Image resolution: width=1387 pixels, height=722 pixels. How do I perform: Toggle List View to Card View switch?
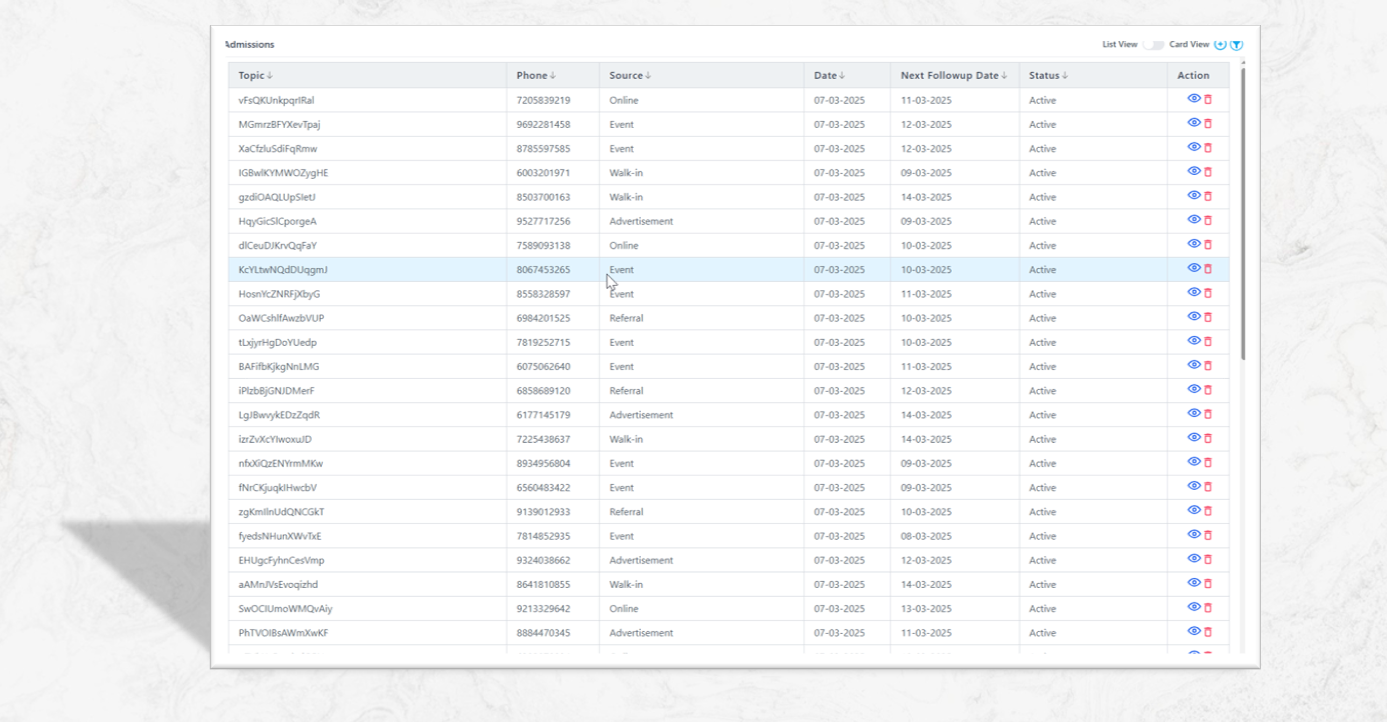coord(1153,45)
